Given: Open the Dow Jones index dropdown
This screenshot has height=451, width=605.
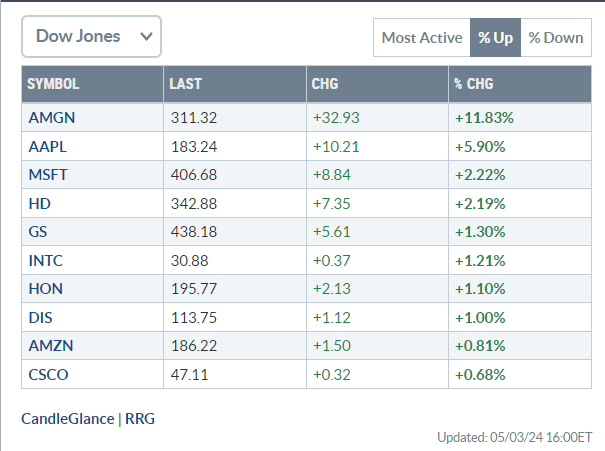Looking at the screenshot, I should [91, 36].
